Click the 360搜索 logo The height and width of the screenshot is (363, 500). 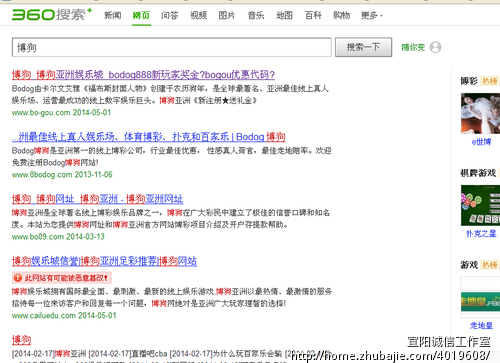[52, 14]
